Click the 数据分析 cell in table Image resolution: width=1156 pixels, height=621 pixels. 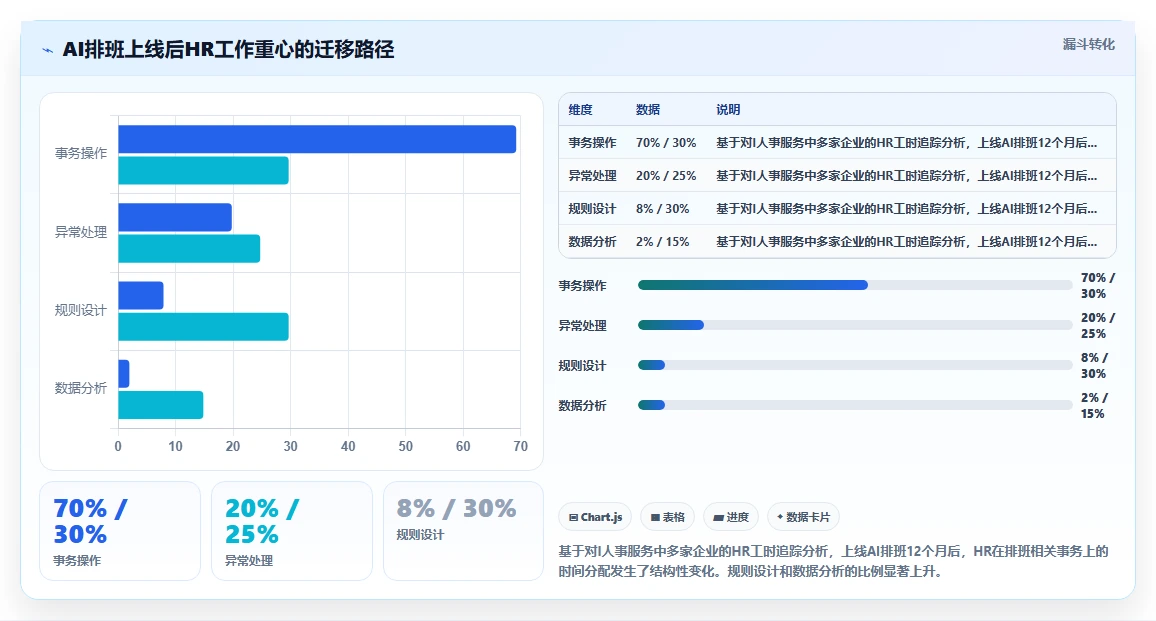[x=592, y=242]
